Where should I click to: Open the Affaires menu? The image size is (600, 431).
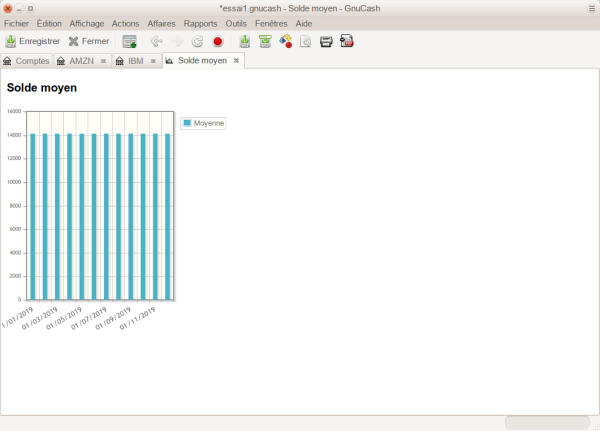click(160, 23)
